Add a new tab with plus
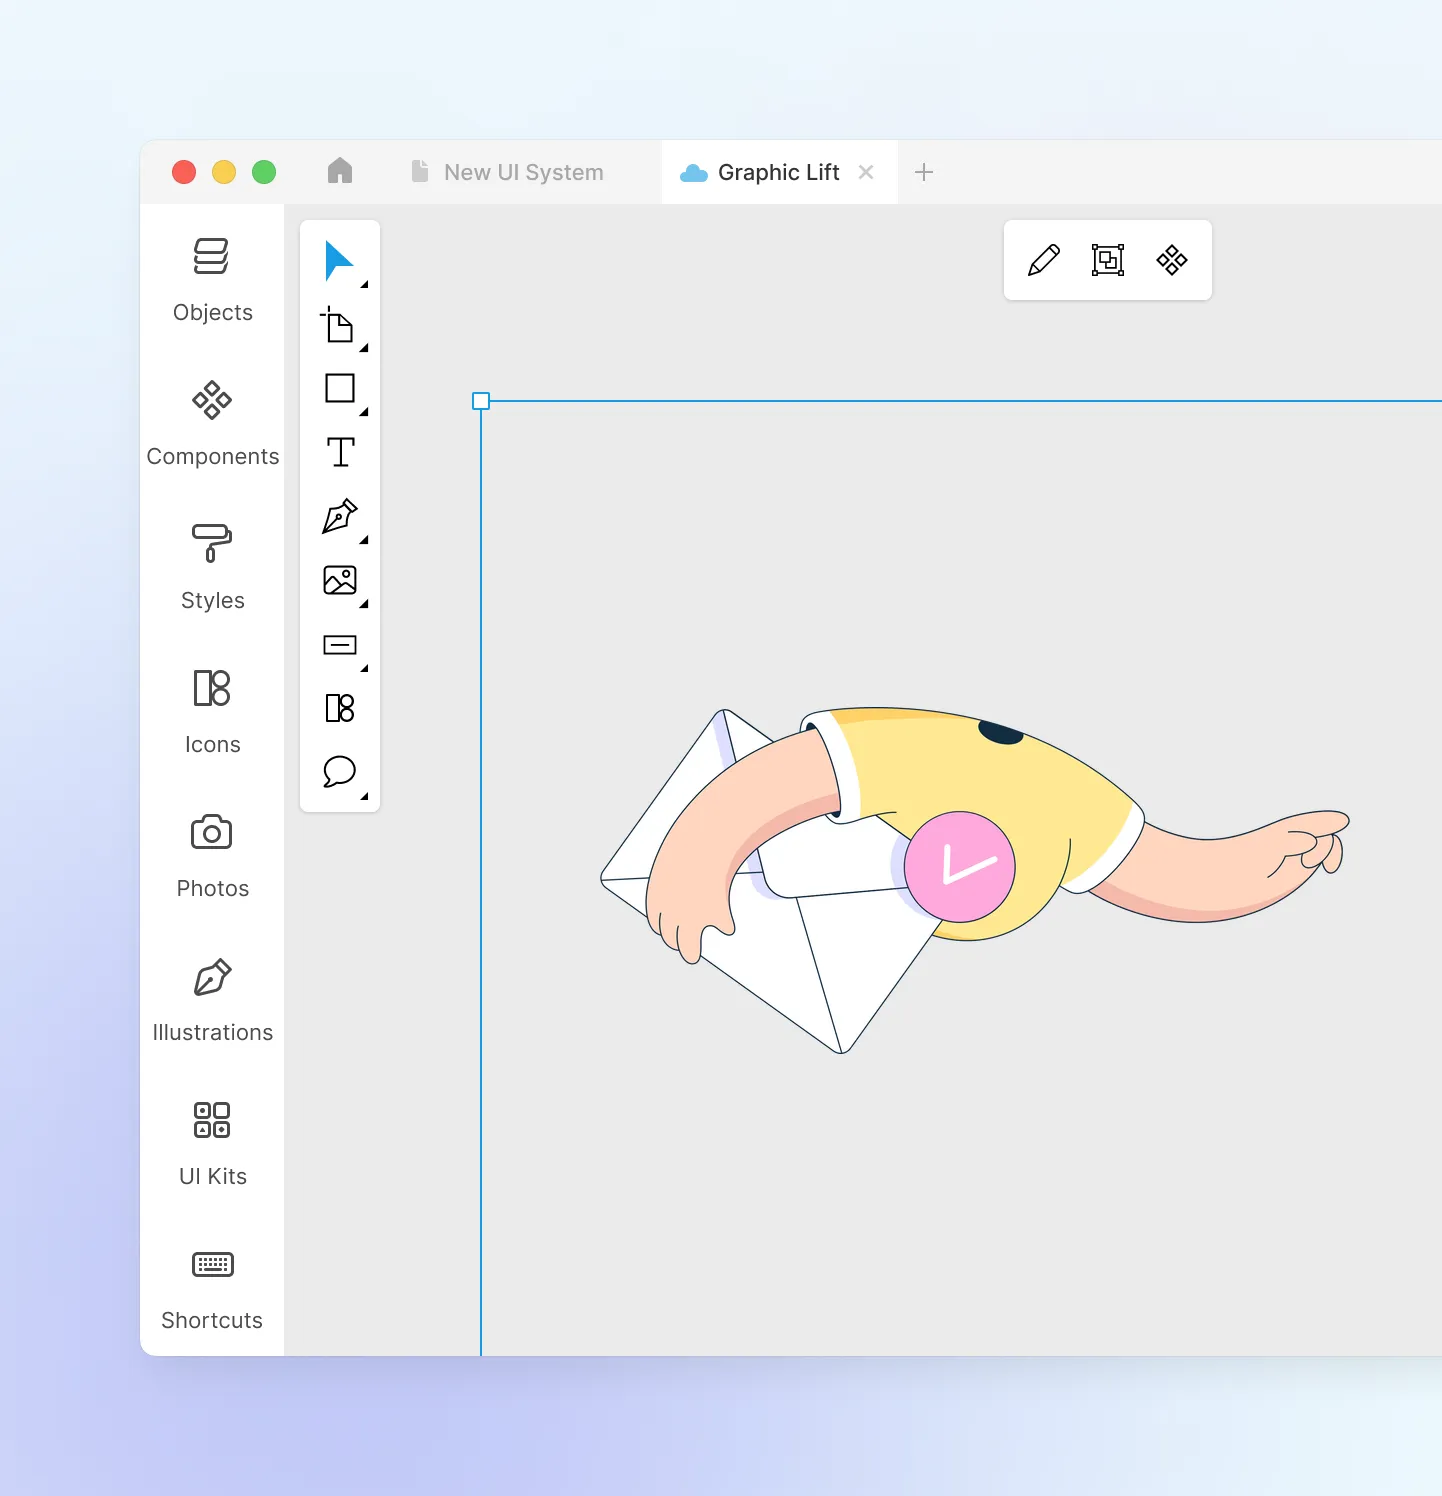Screen dimensions: 1442x1496 coord(924,172)
